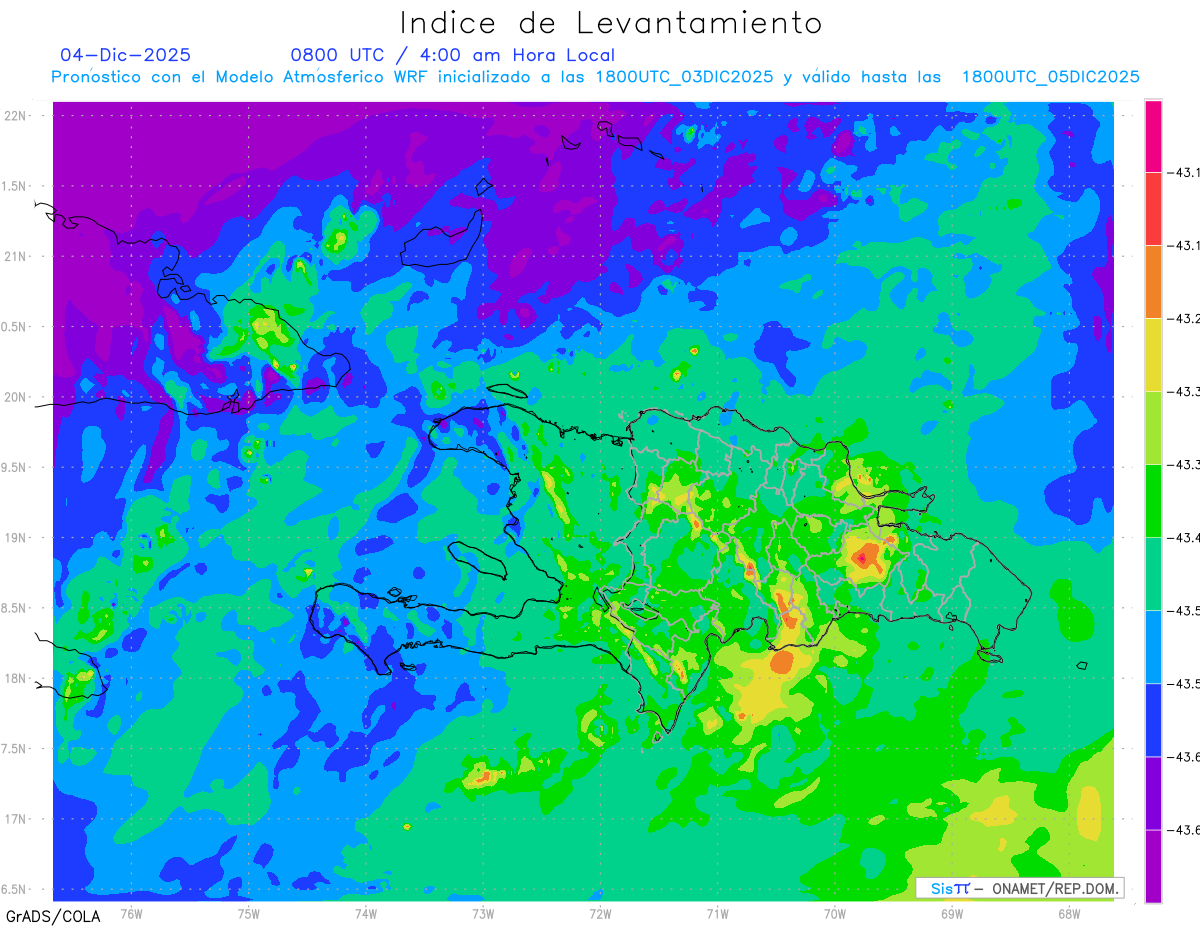Image resolution: width=1200 pixels, height=927 pixels.
Task: Click the '18N' latitude label
Action: tap(16, 678)
